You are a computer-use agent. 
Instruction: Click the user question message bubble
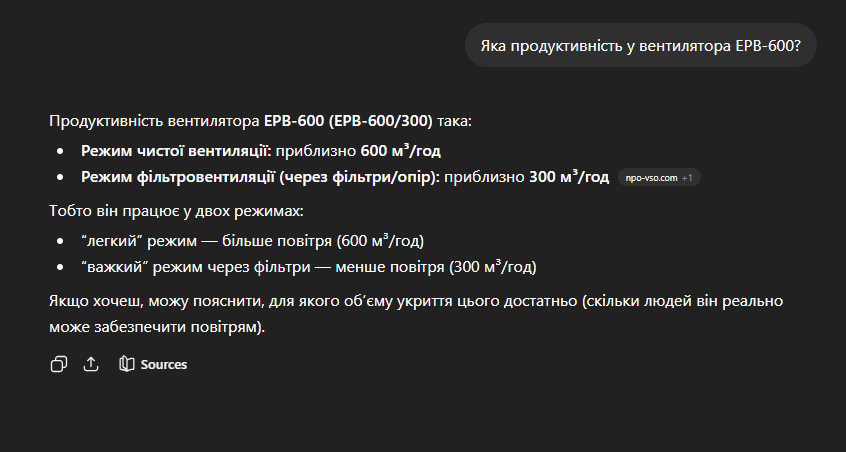[x=640, y=46]
